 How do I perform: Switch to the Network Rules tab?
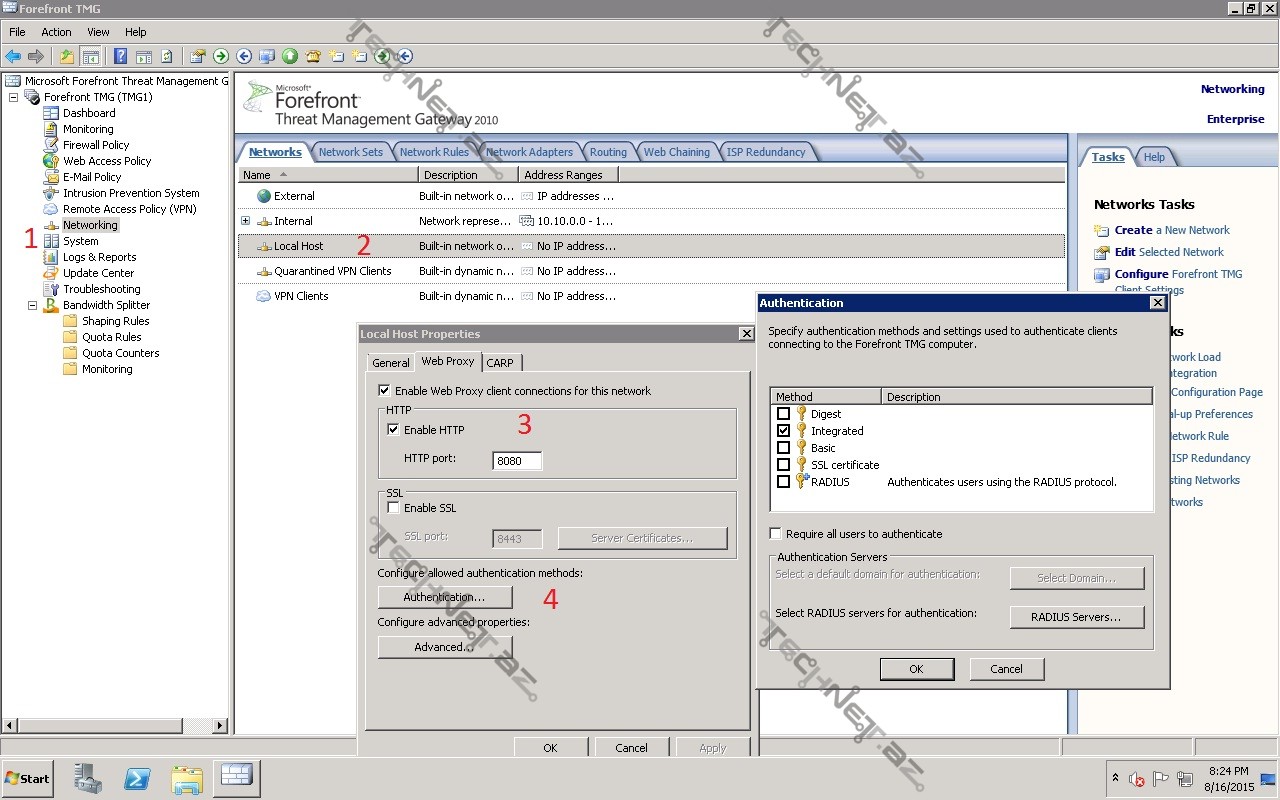(434, 152)
